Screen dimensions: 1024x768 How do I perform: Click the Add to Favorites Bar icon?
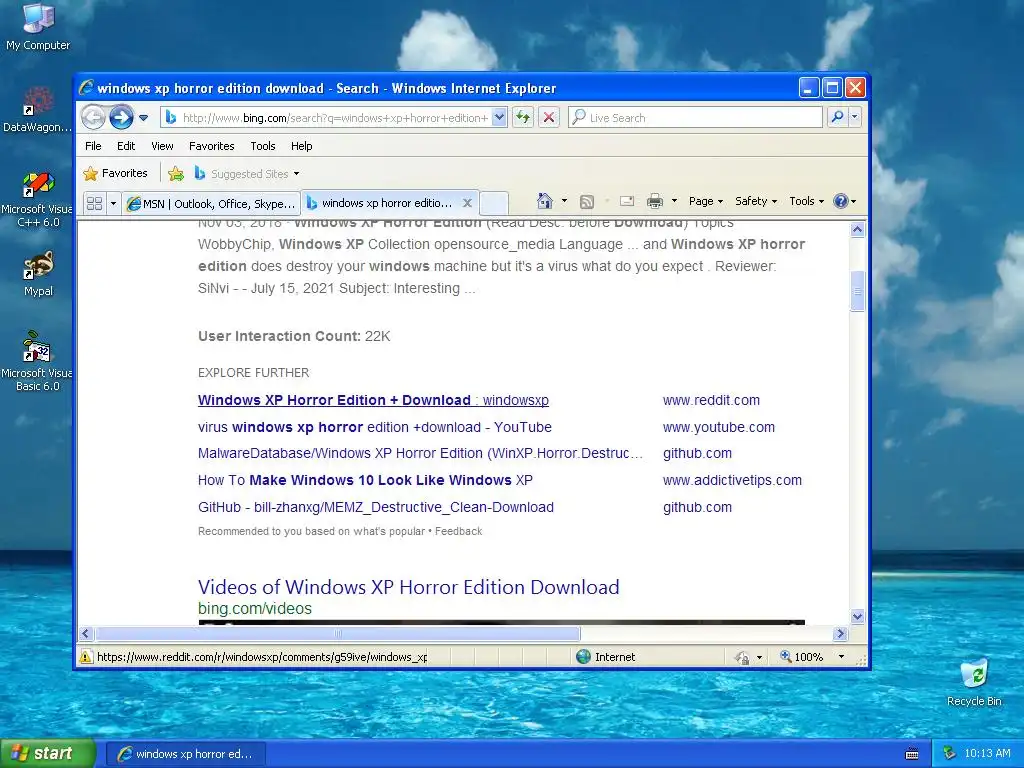click(x=176, y=174)
